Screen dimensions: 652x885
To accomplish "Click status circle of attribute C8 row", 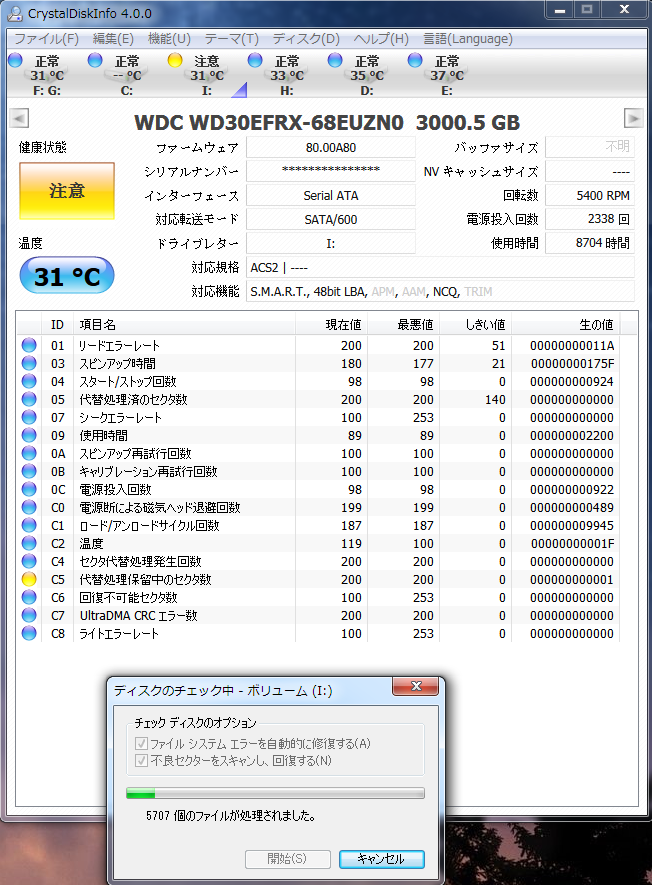I will (29, 633).
